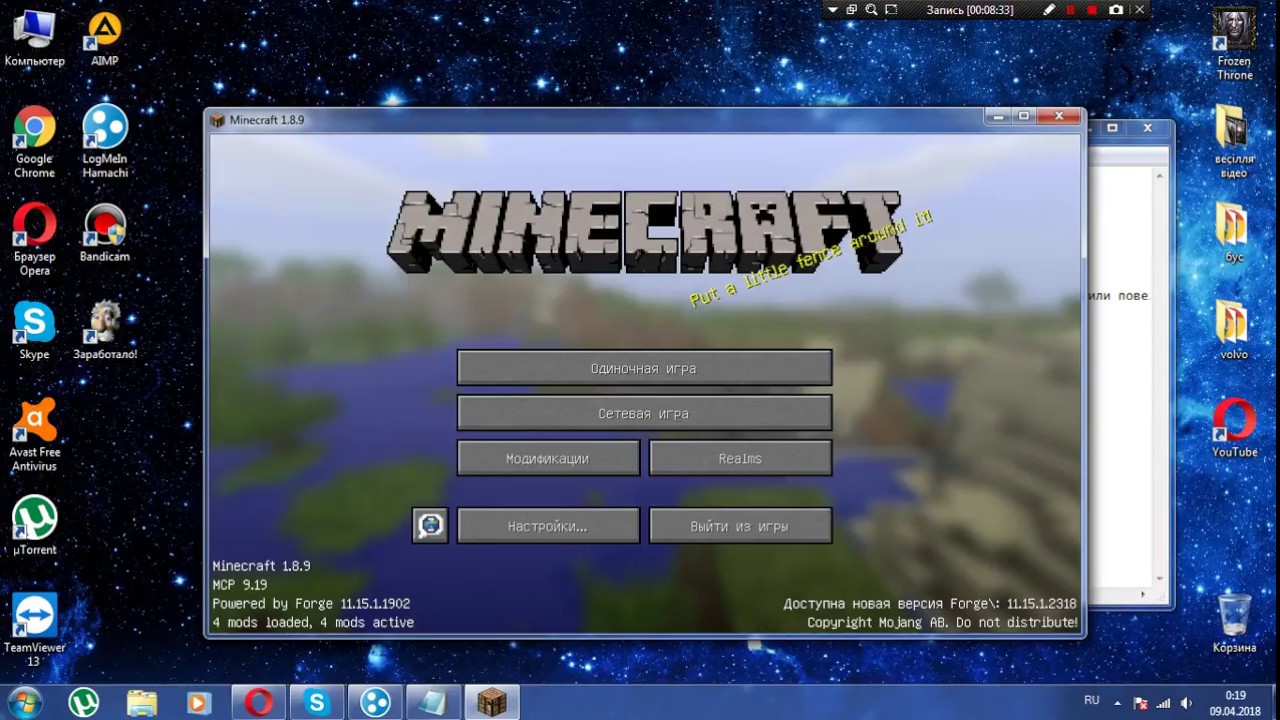Viewport: 1280px width, 720px height.
Task: Minimize the Minecraft window
Action: (x=997, y=117)
